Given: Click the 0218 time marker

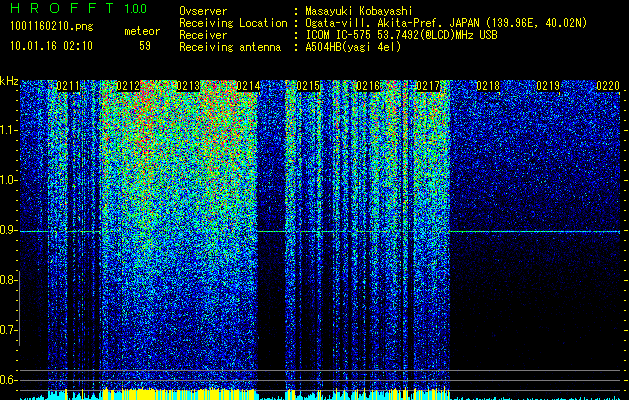Looking at the screenshot, I should pos(488,86).
